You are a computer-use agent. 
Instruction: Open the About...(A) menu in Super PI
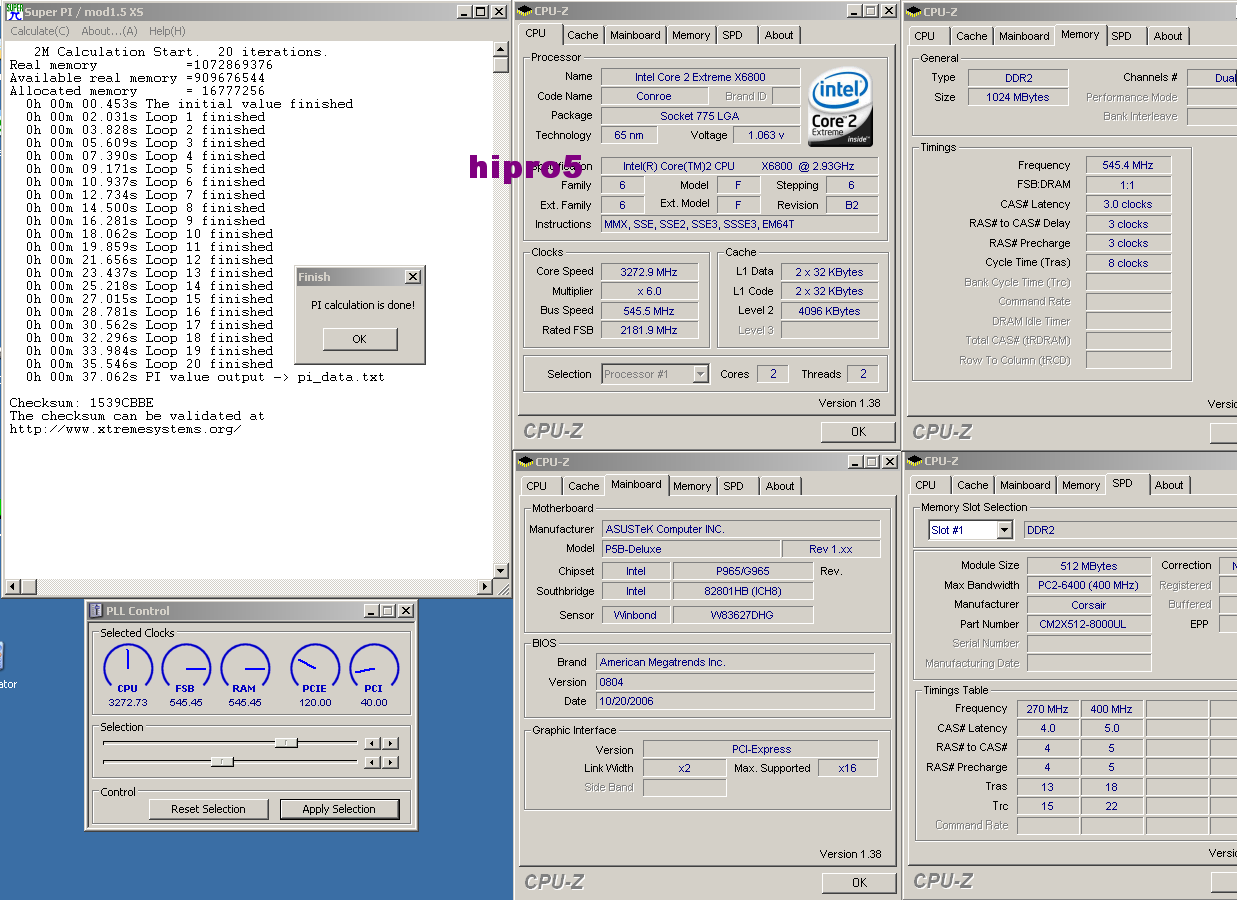pyautogui.click(x=110, y=31)
